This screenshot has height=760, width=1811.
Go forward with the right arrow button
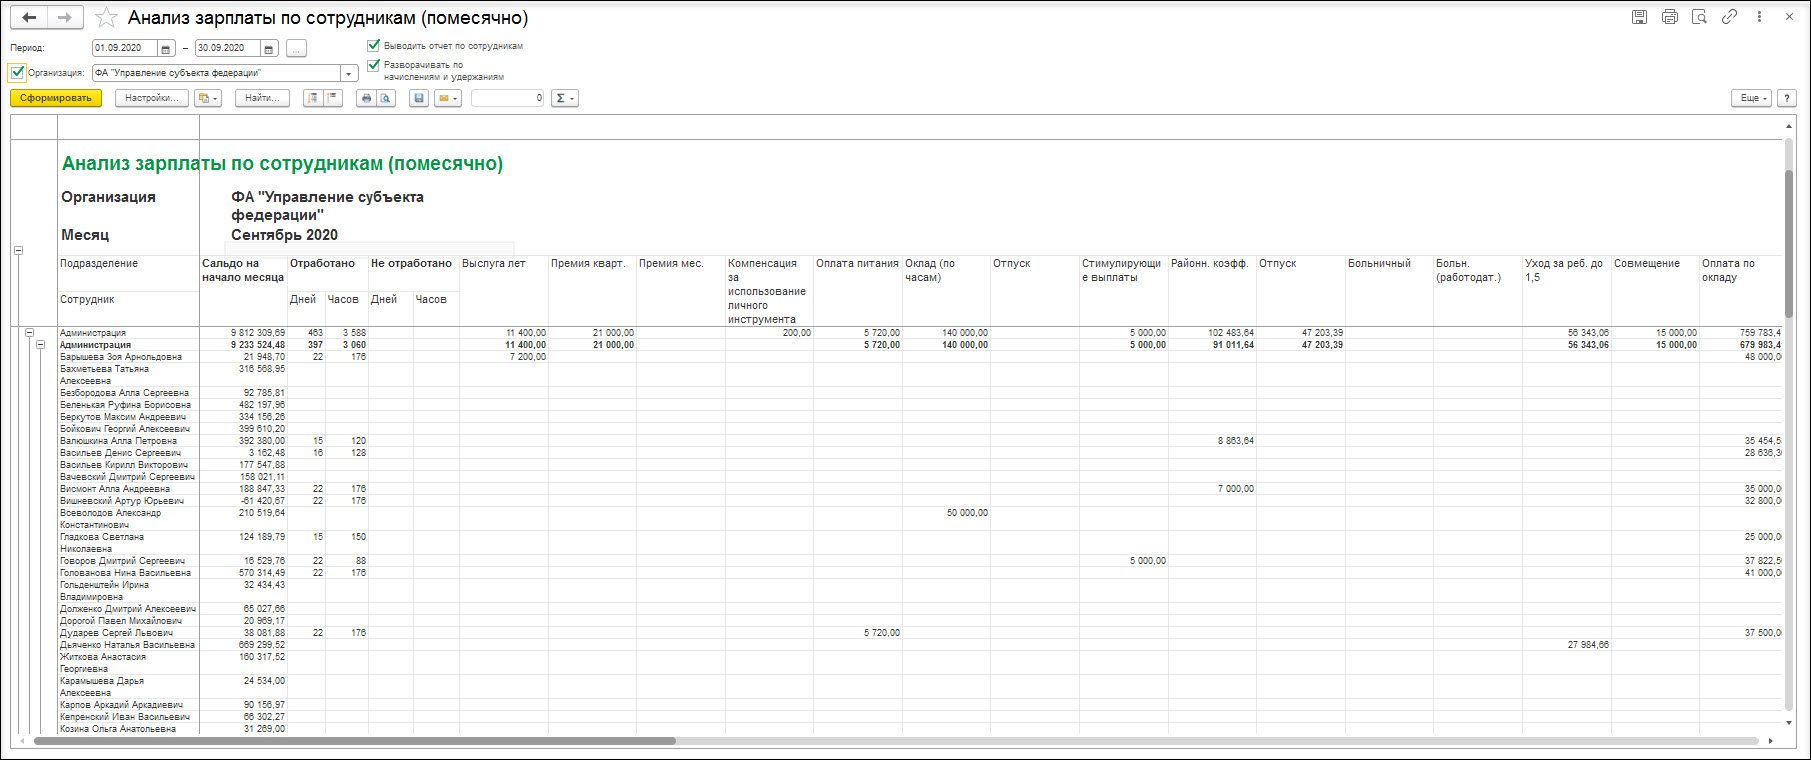[64, 18]
